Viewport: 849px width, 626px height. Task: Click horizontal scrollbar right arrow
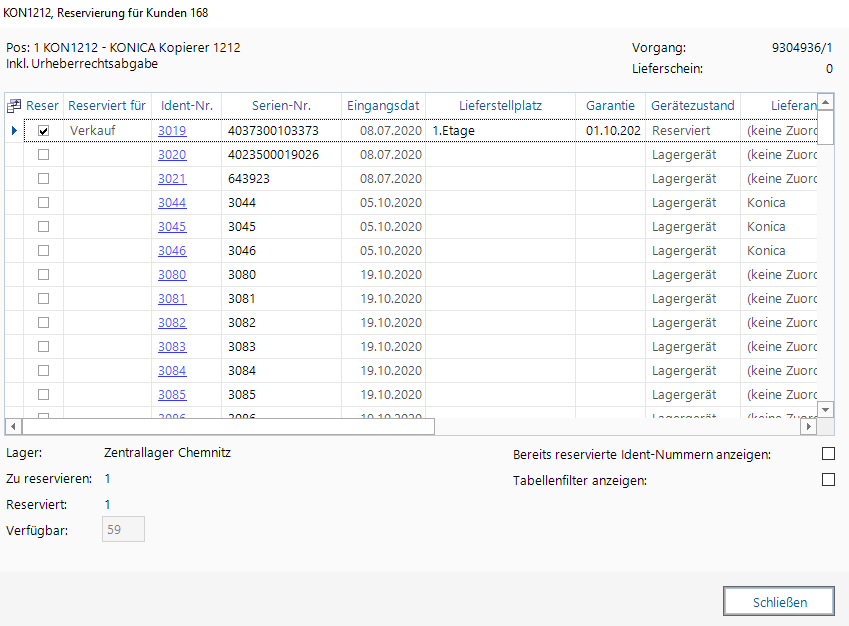(809, 427)
